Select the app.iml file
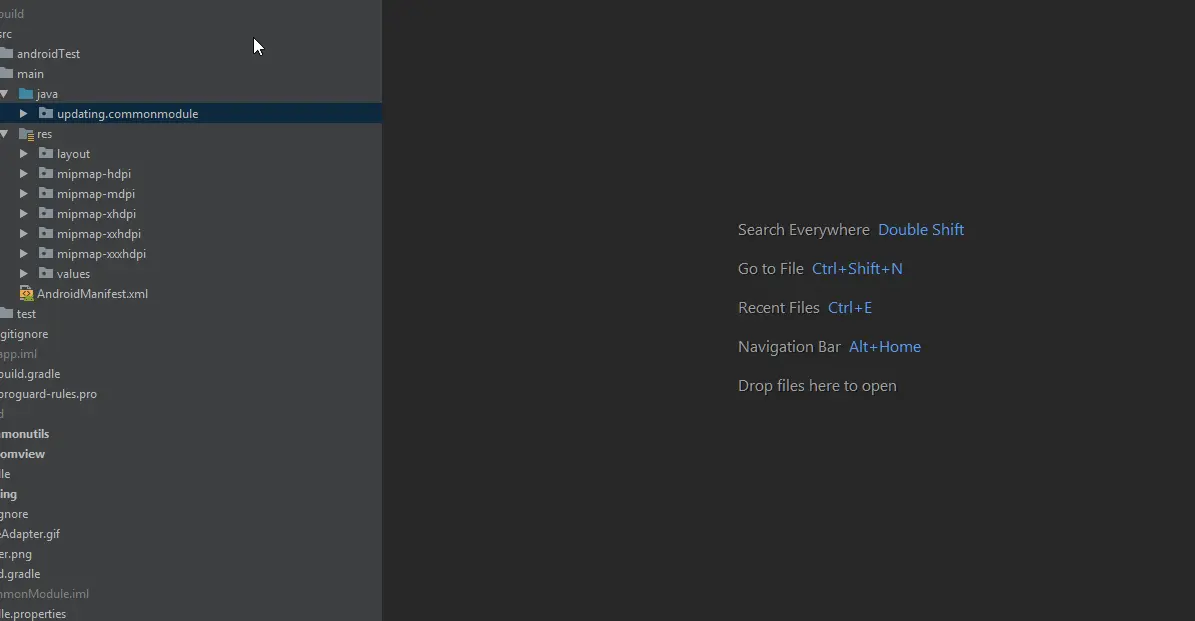The image size is (1195, 621). tap(18, 354)
